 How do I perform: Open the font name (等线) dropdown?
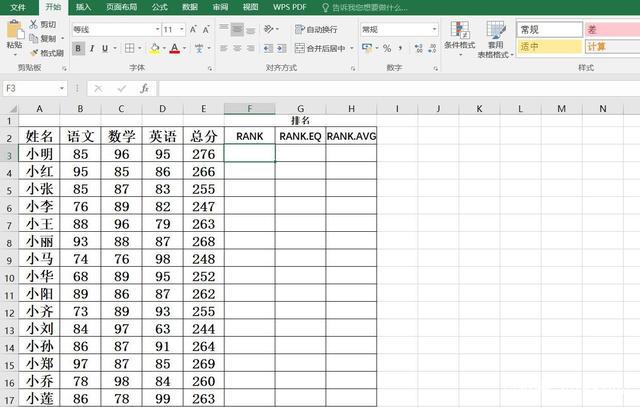tap(157, 29)
